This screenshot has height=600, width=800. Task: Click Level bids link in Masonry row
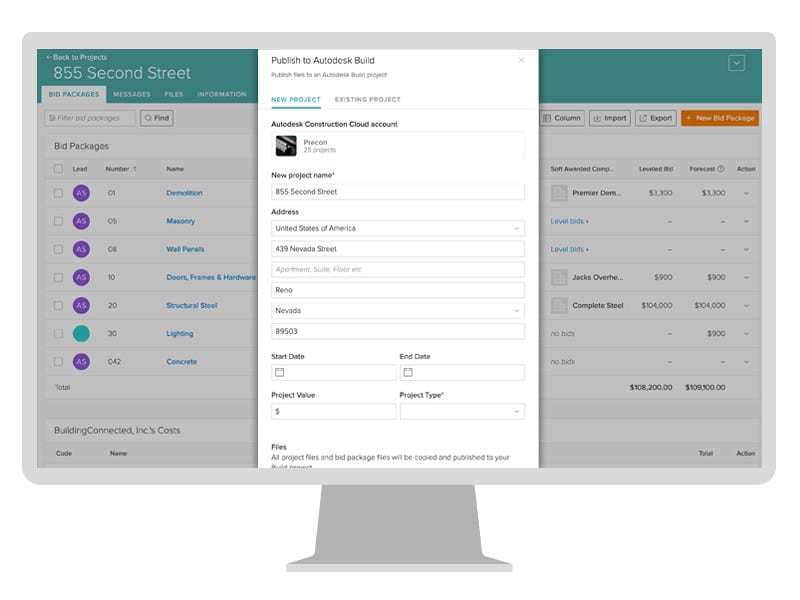pos(569,221)
